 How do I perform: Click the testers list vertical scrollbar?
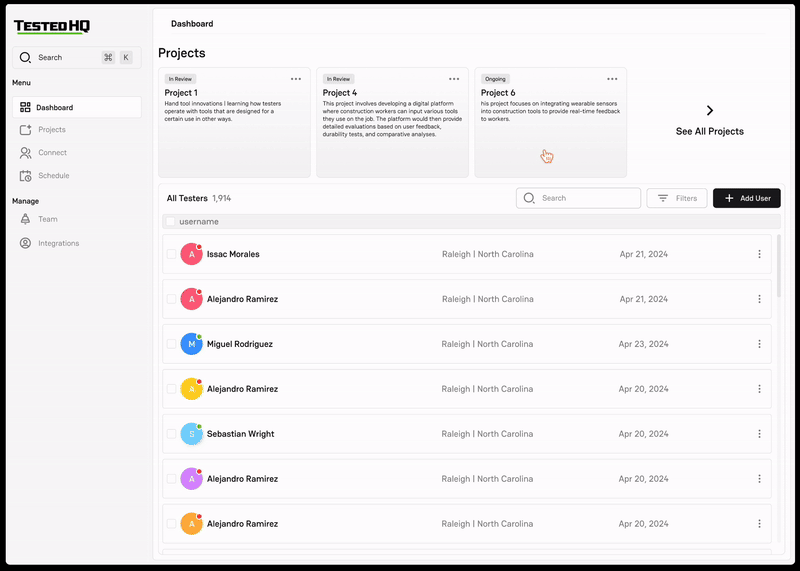(x=778, y=266)
